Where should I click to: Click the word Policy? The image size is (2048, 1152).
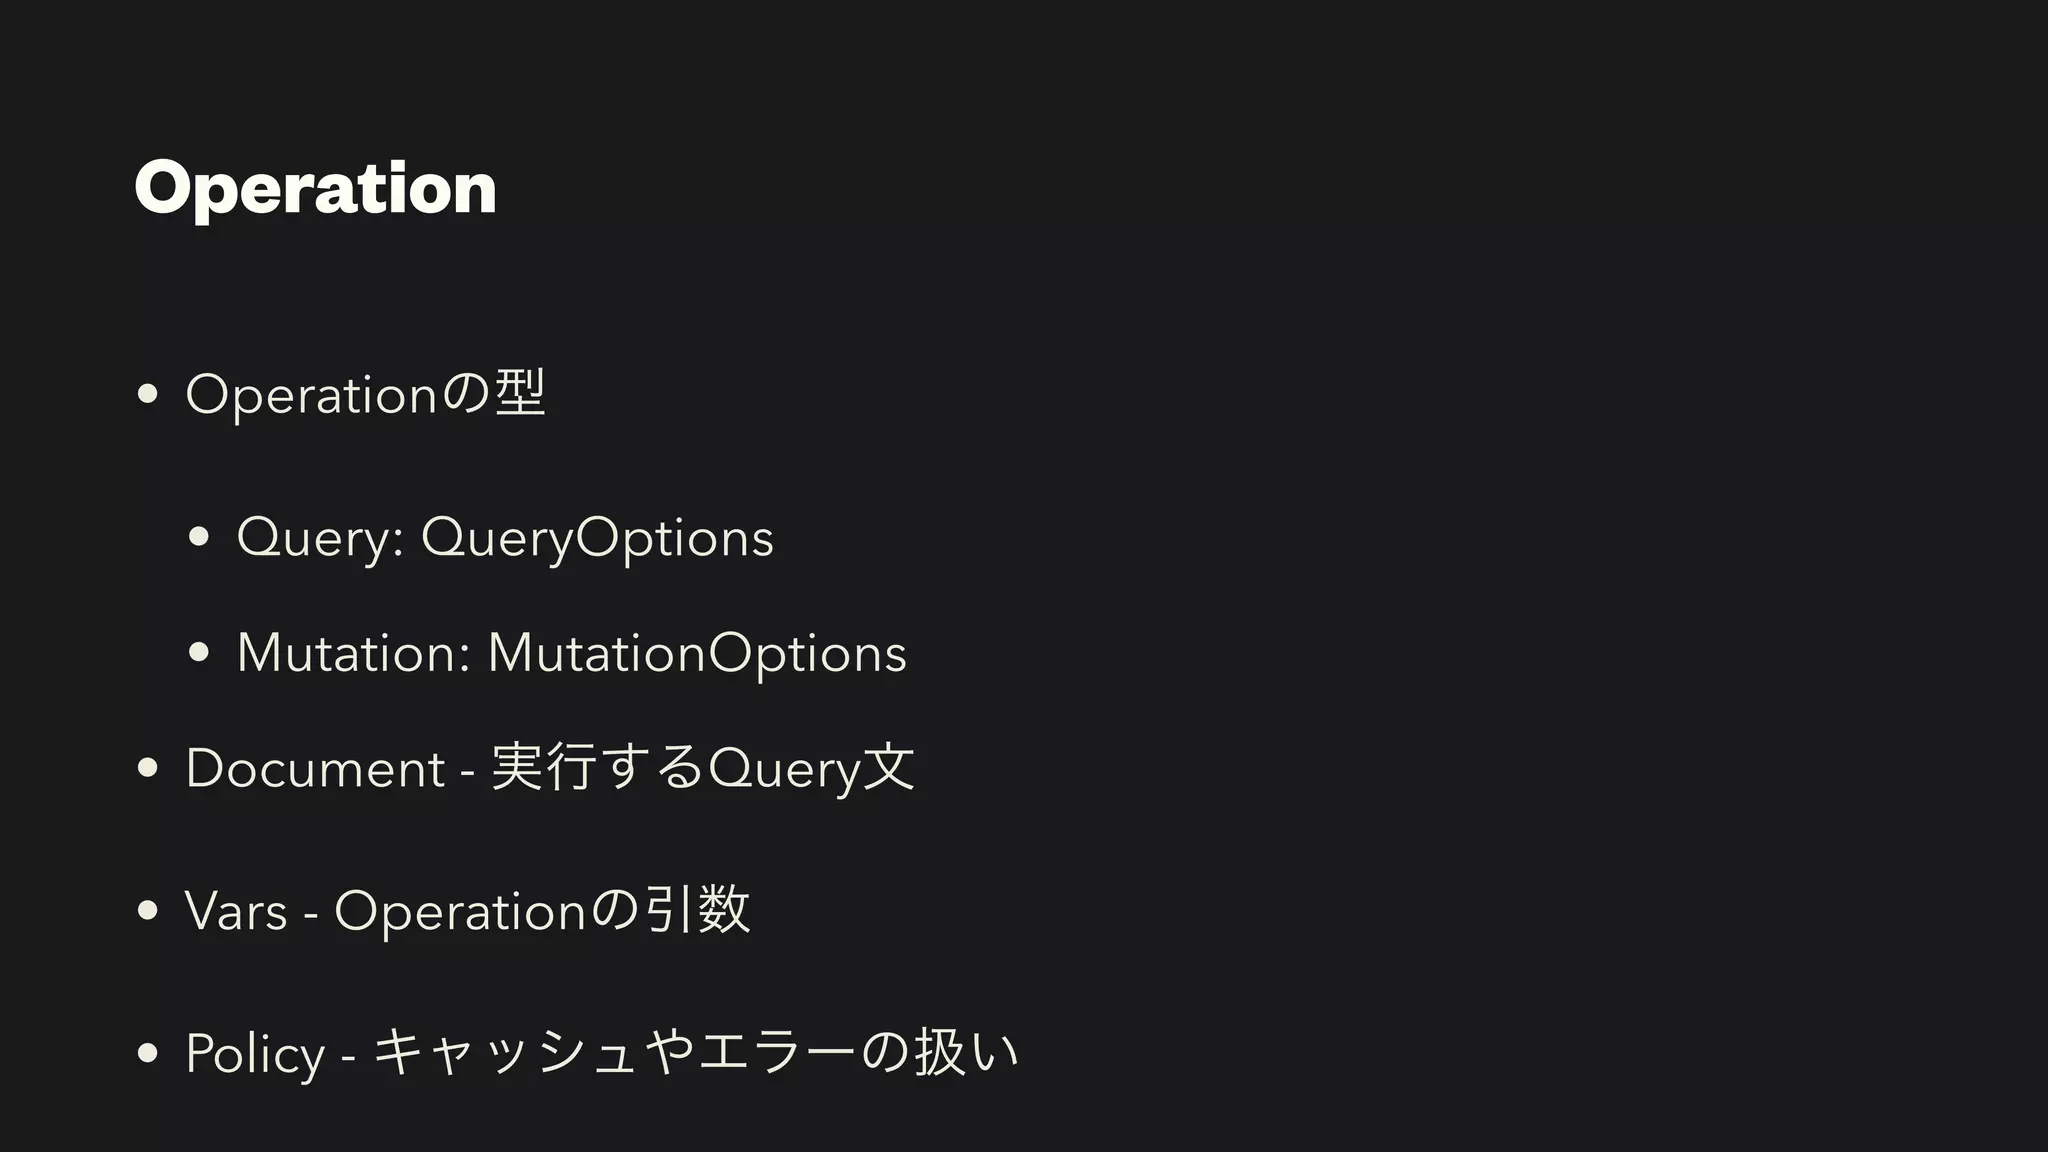point(255,1054)
